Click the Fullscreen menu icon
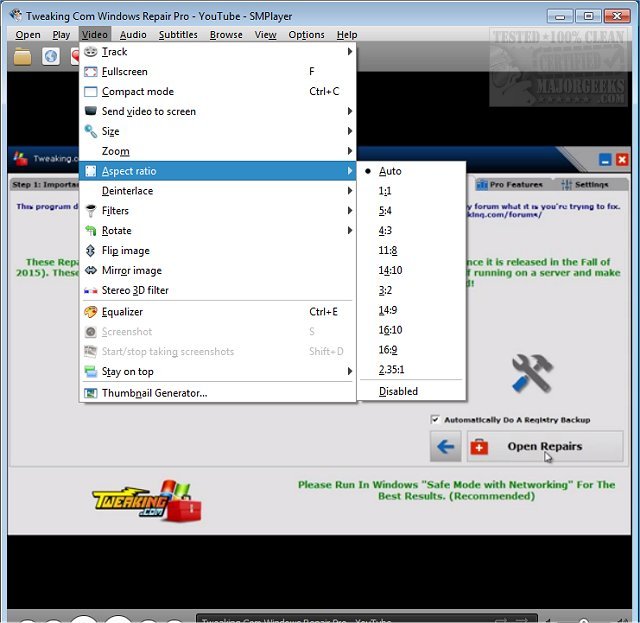 tap(91, 71)
